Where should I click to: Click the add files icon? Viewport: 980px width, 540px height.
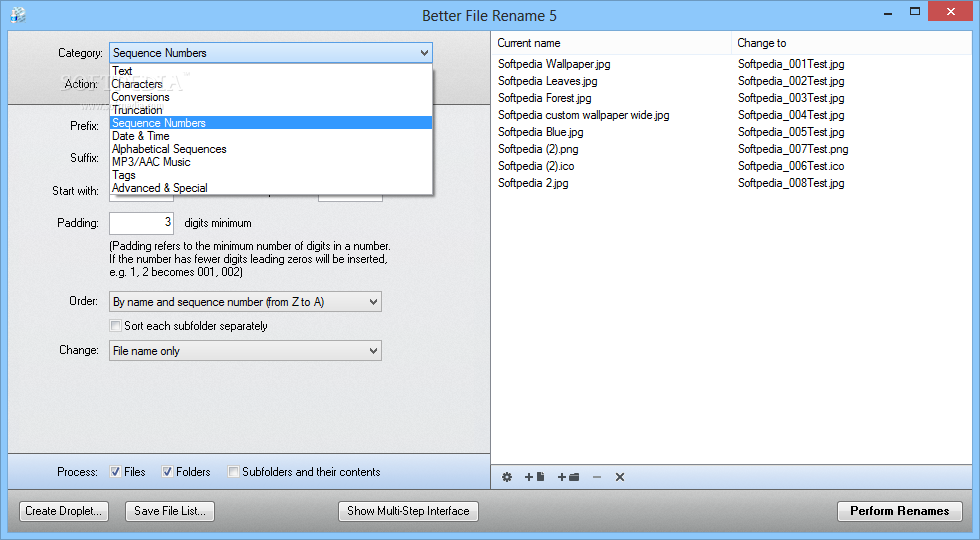[534, 477]
